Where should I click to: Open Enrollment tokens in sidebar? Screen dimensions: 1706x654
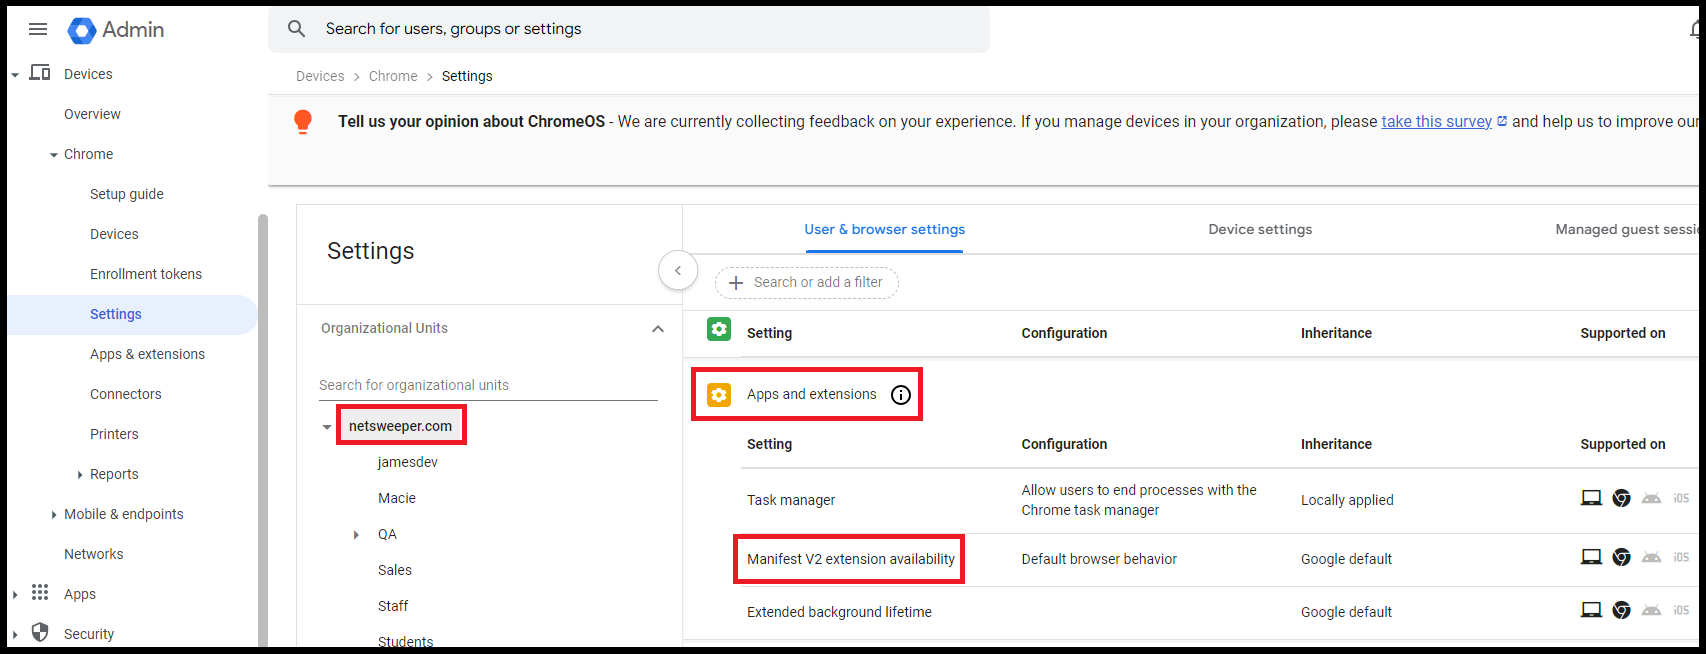point(146,274)
